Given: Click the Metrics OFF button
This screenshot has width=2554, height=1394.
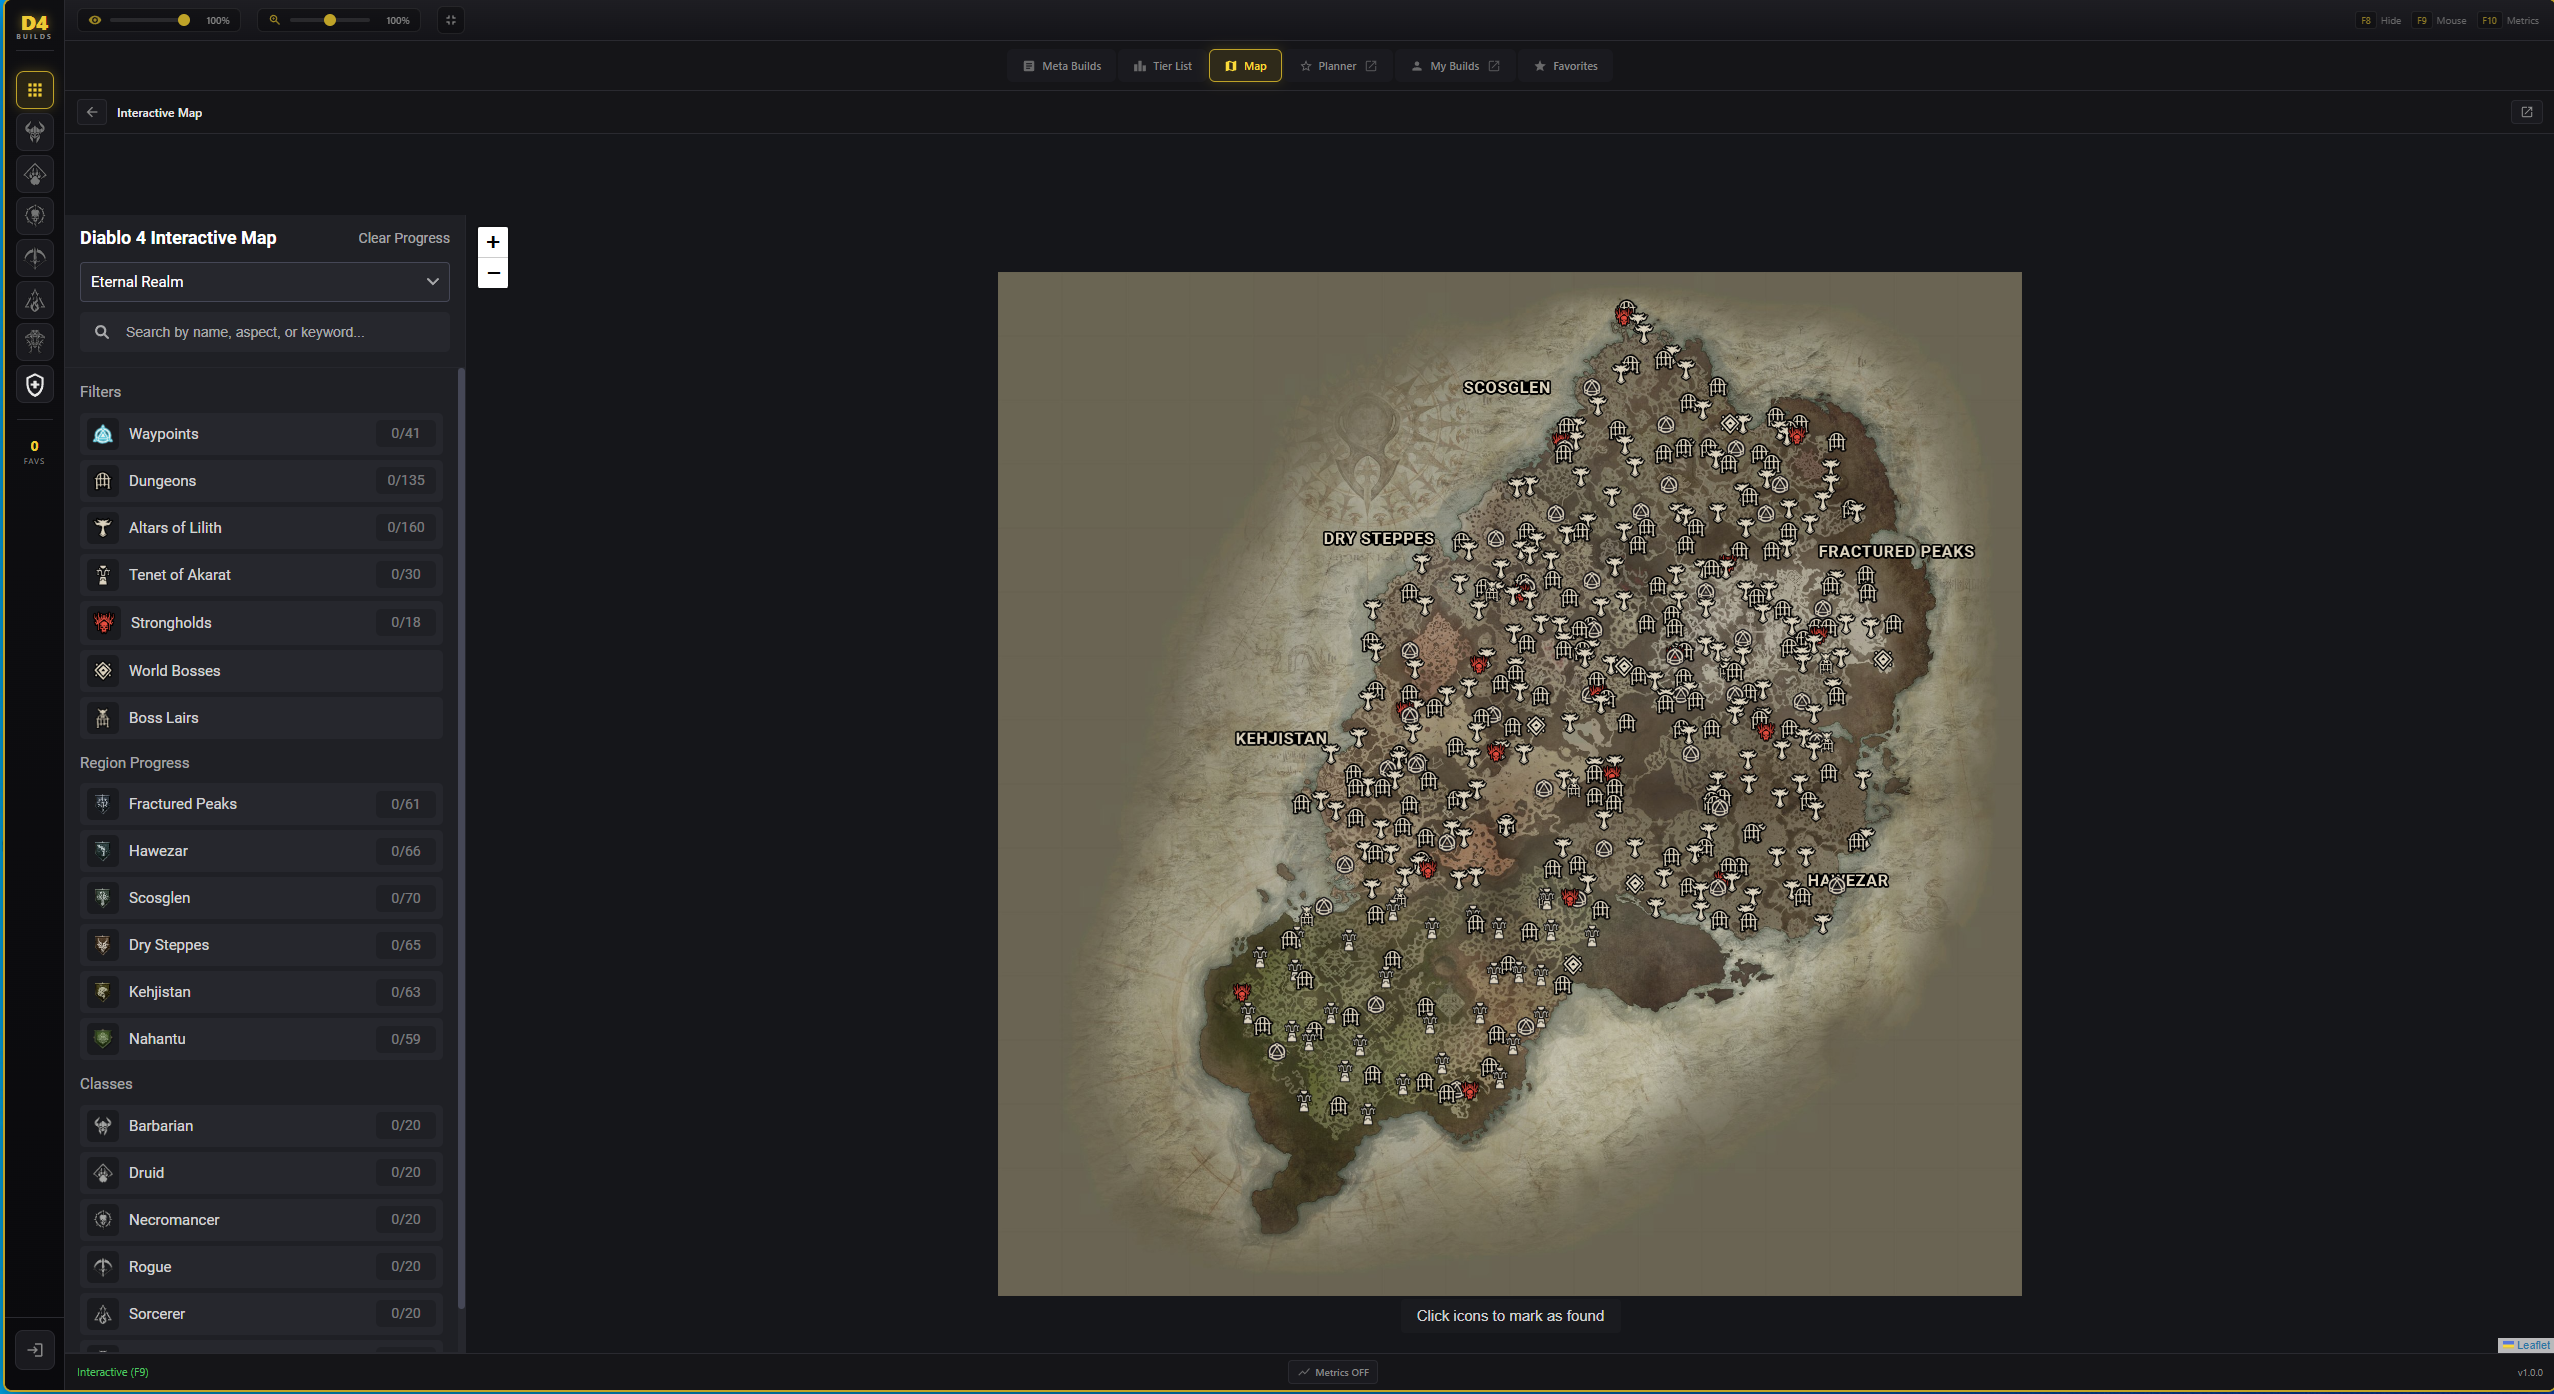Looking at the screenshot, I should [1333, 1372].
